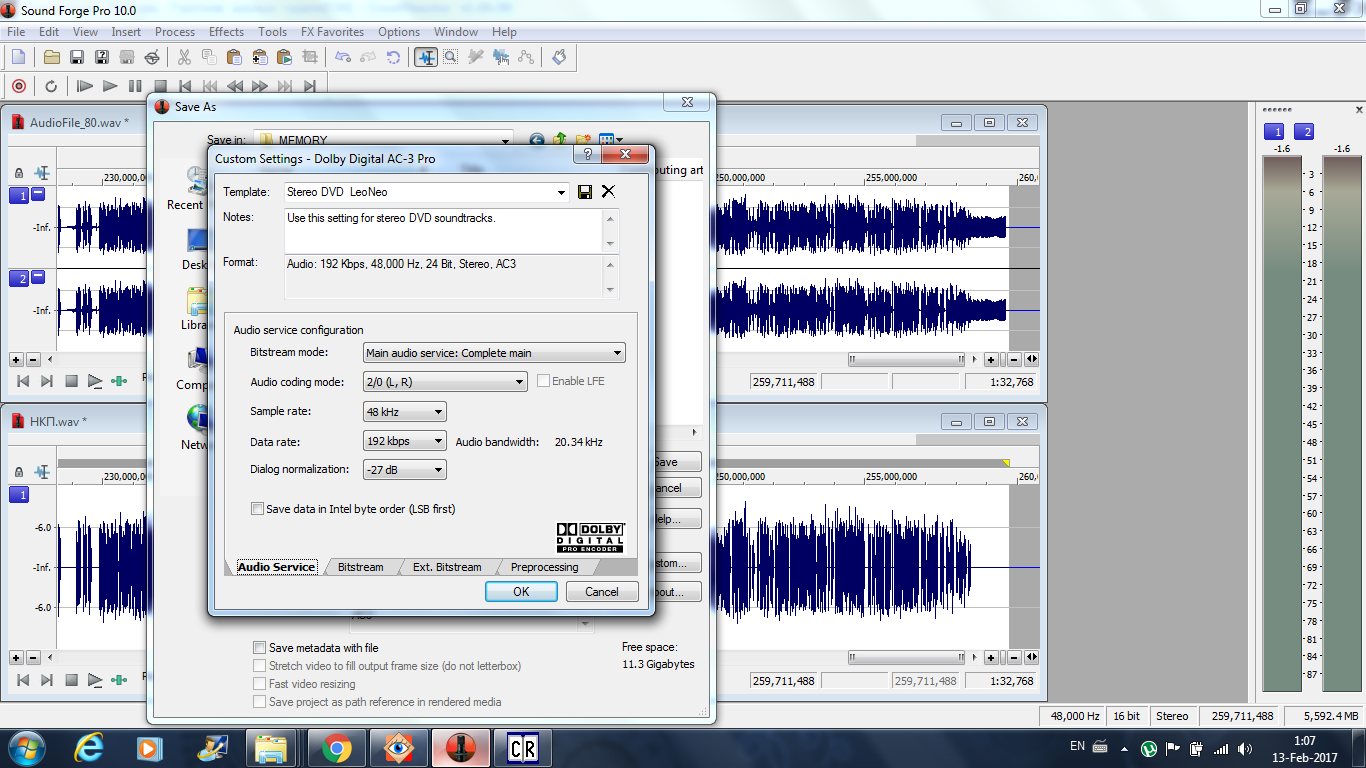This screenshot has width=1366, height=768.
Task: Select the Edit tool icon
Action: 426,57
